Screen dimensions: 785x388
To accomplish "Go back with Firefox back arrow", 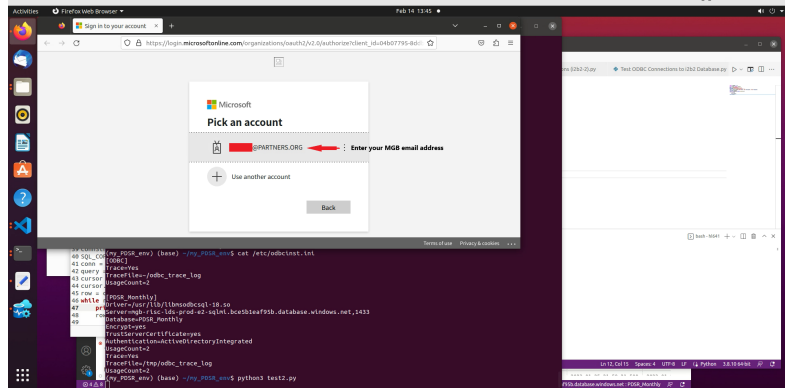I will [x=47, y=43].
